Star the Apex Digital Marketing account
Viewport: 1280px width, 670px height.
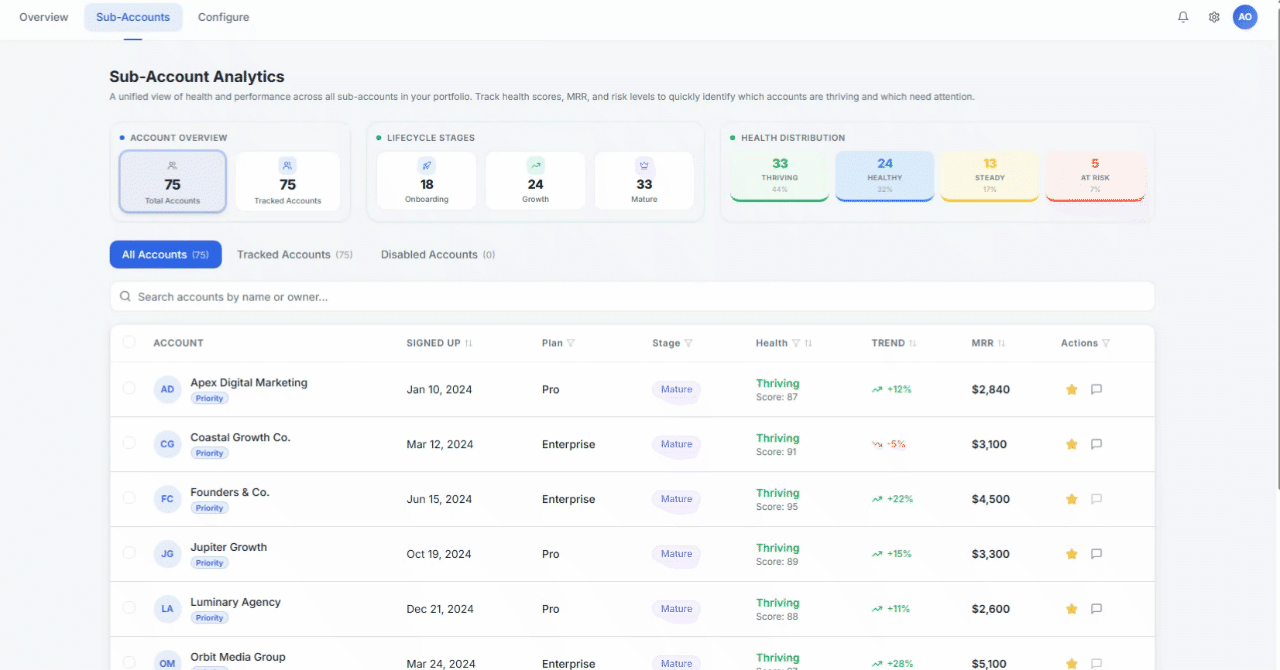point(1072,389)
